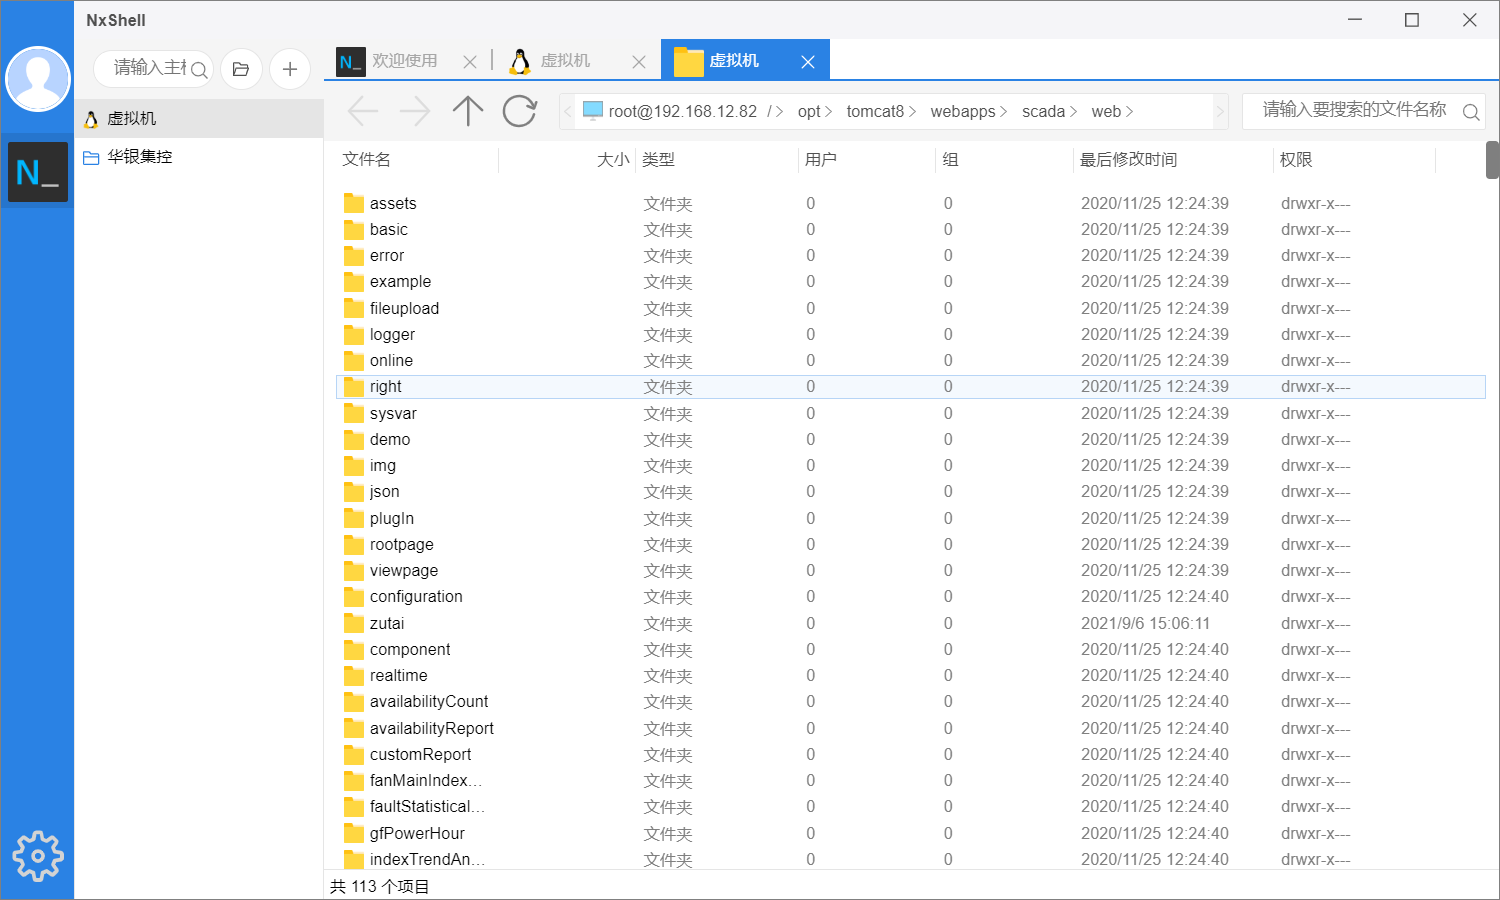This screenshot has width=1500, height=900.
Task: Jump to webapps in the breadcrumb path
Action: pos(962,111)
